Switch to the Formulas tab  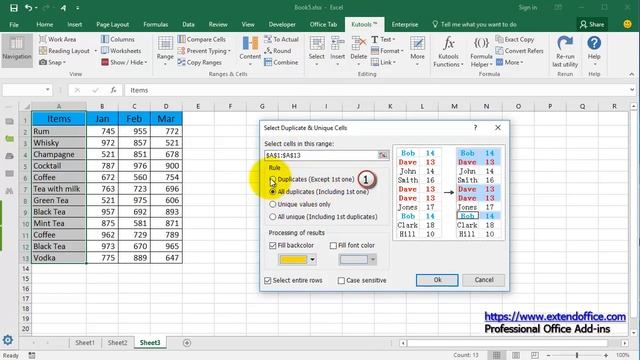pyautogui.click(x=156, y=24)
